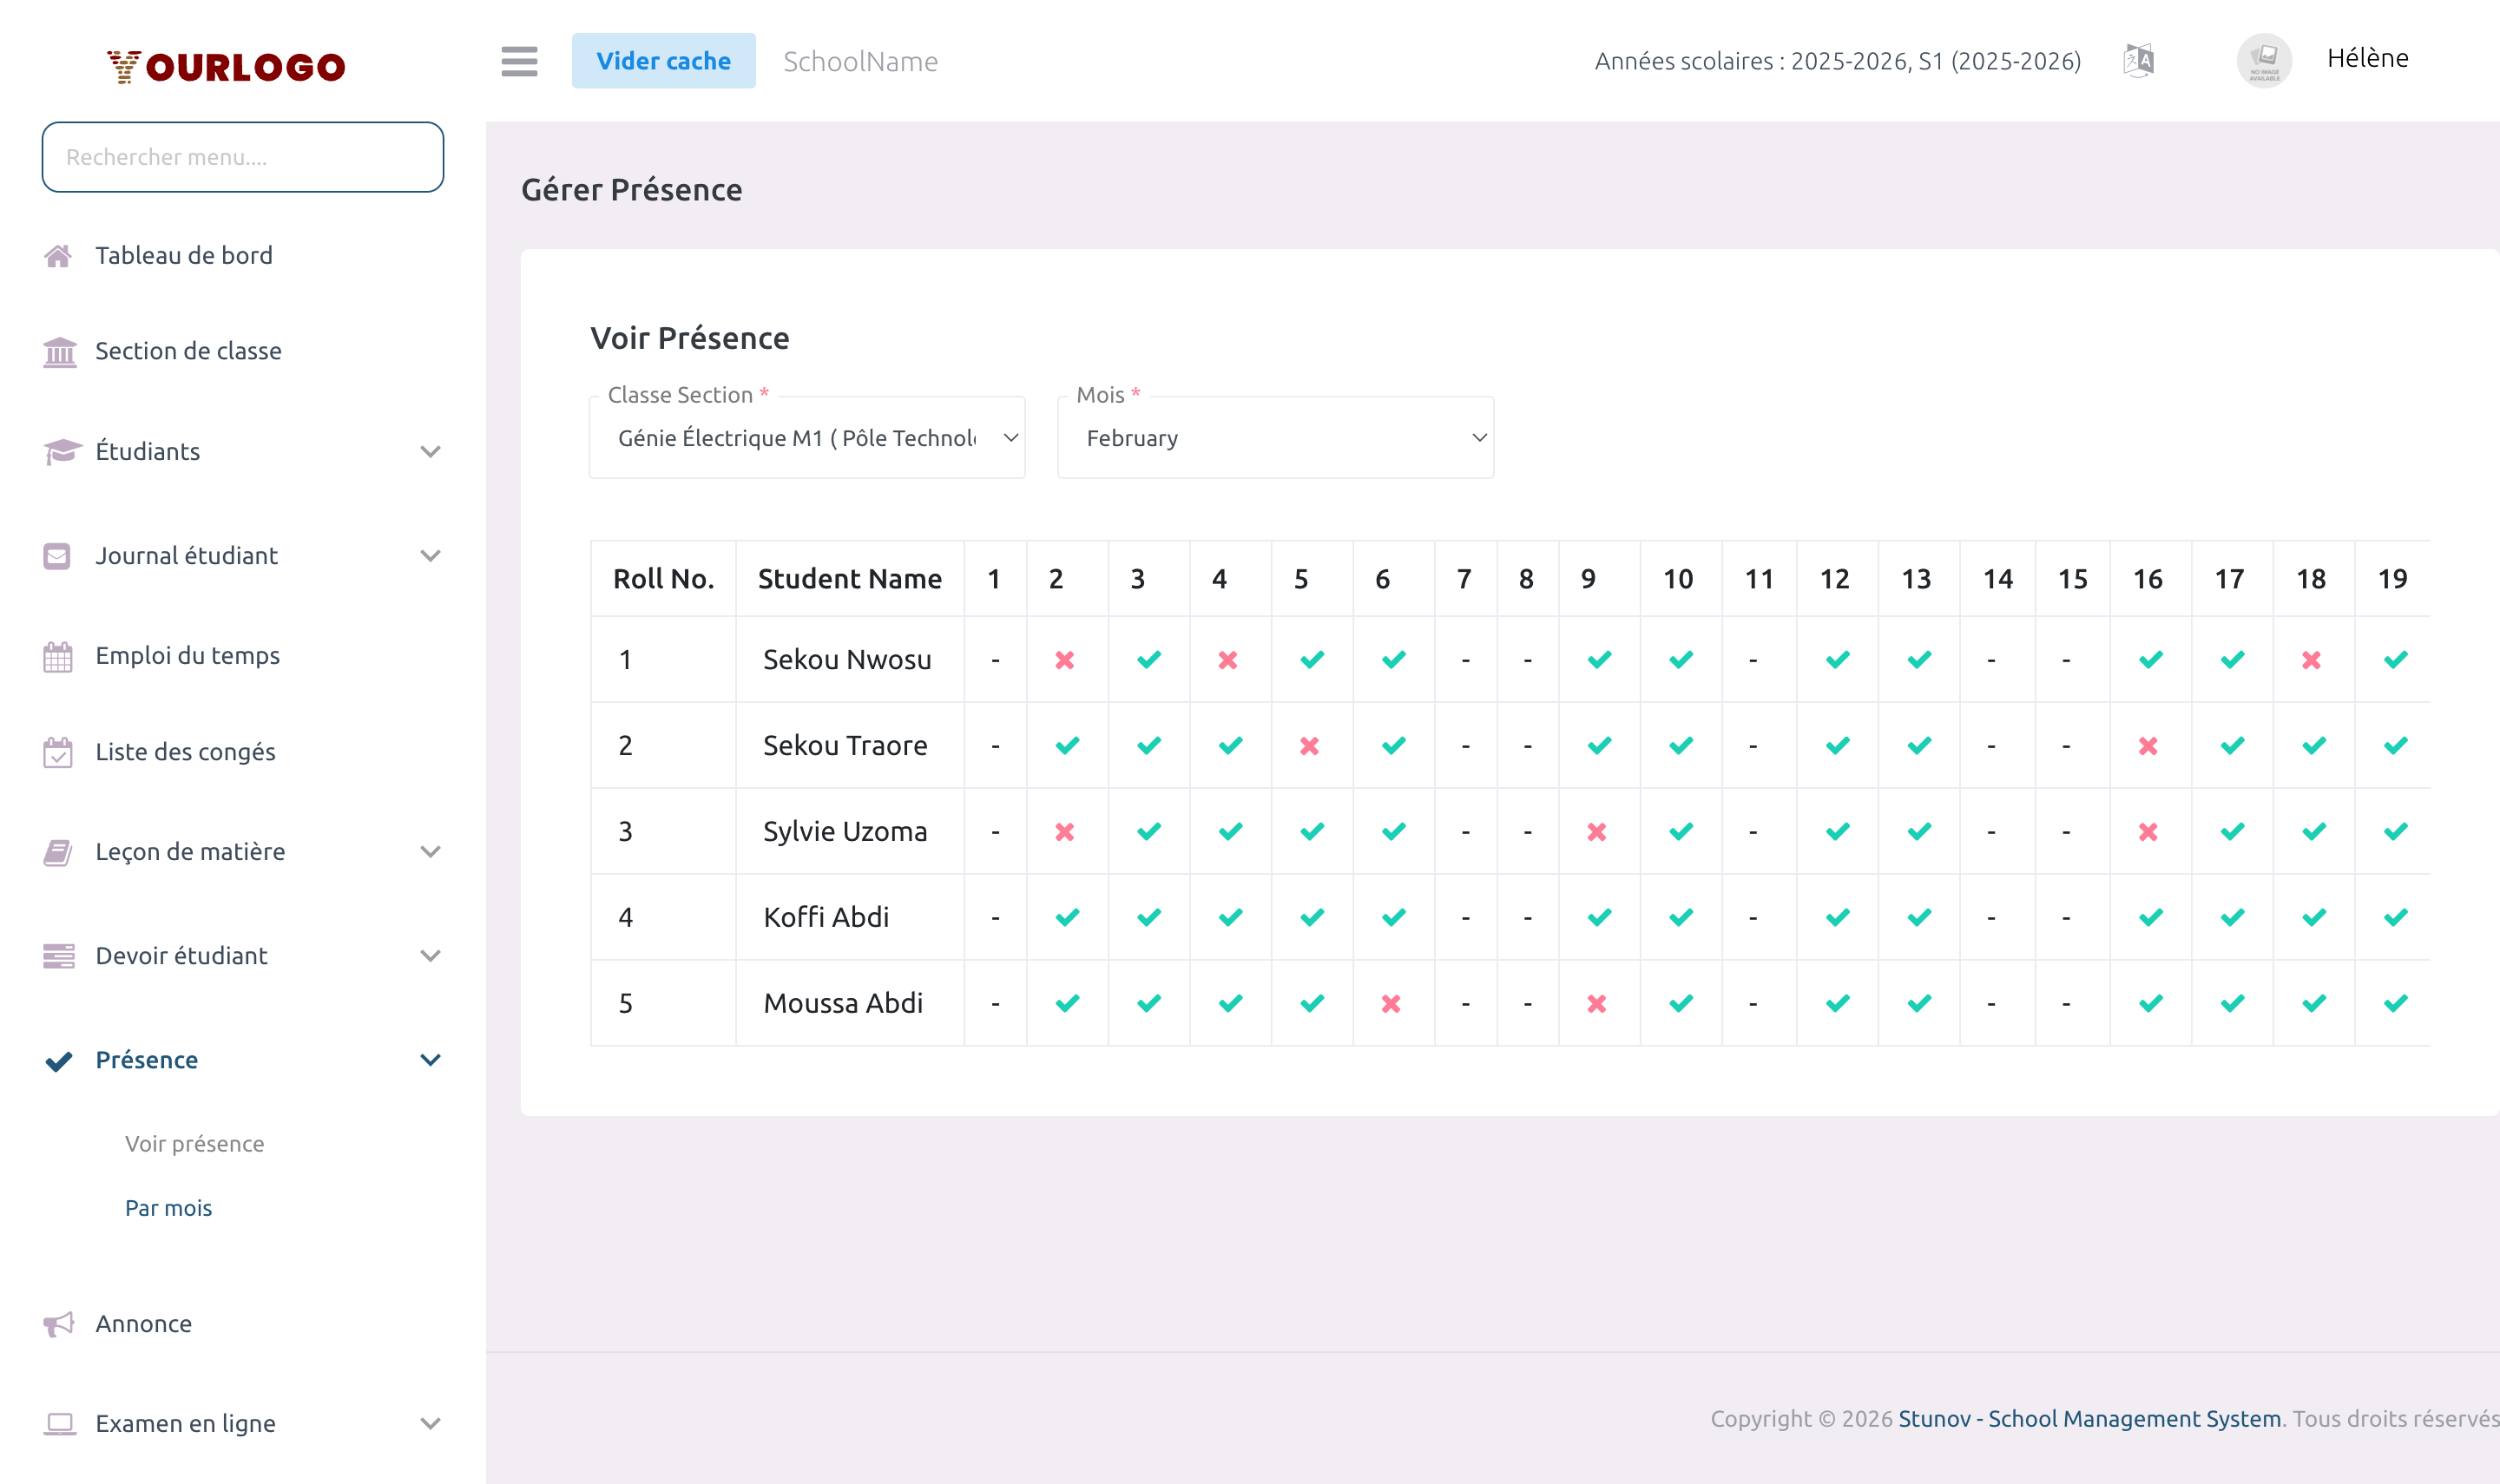Click the user avatar image
This screenshot has height=1484, width=2500.
tap(2264, 61)
